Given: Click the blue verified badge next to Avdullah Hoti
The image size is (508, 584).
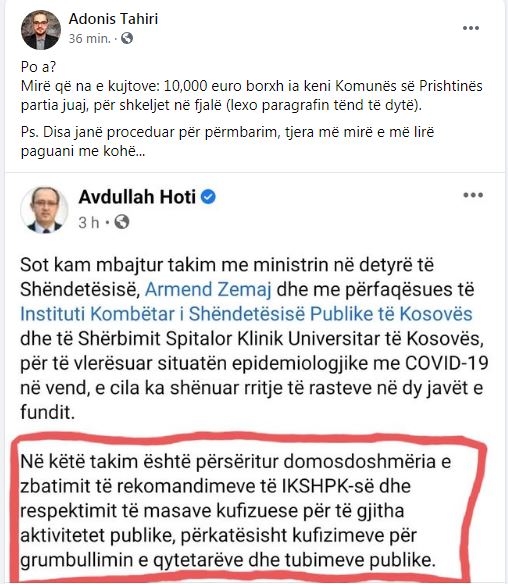Looking at the screenshot, I should 208,197.
